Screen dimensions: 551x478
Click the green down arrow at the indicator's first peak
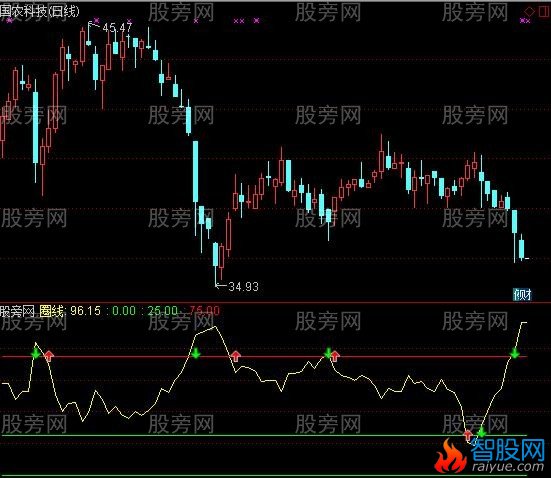click(x=35, y=353)
